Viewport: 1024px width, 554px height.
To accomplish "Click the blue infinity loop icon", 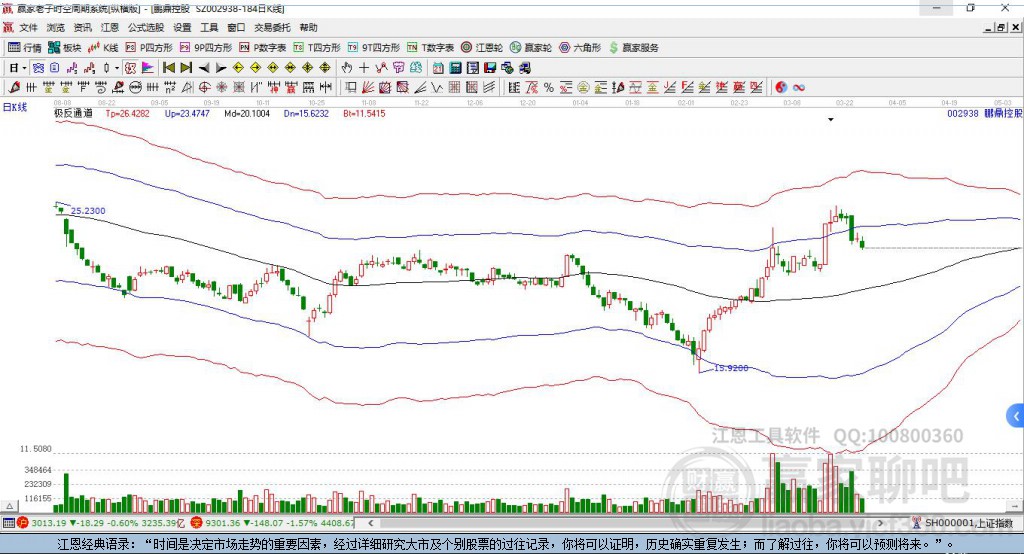I will coord(798,87).
